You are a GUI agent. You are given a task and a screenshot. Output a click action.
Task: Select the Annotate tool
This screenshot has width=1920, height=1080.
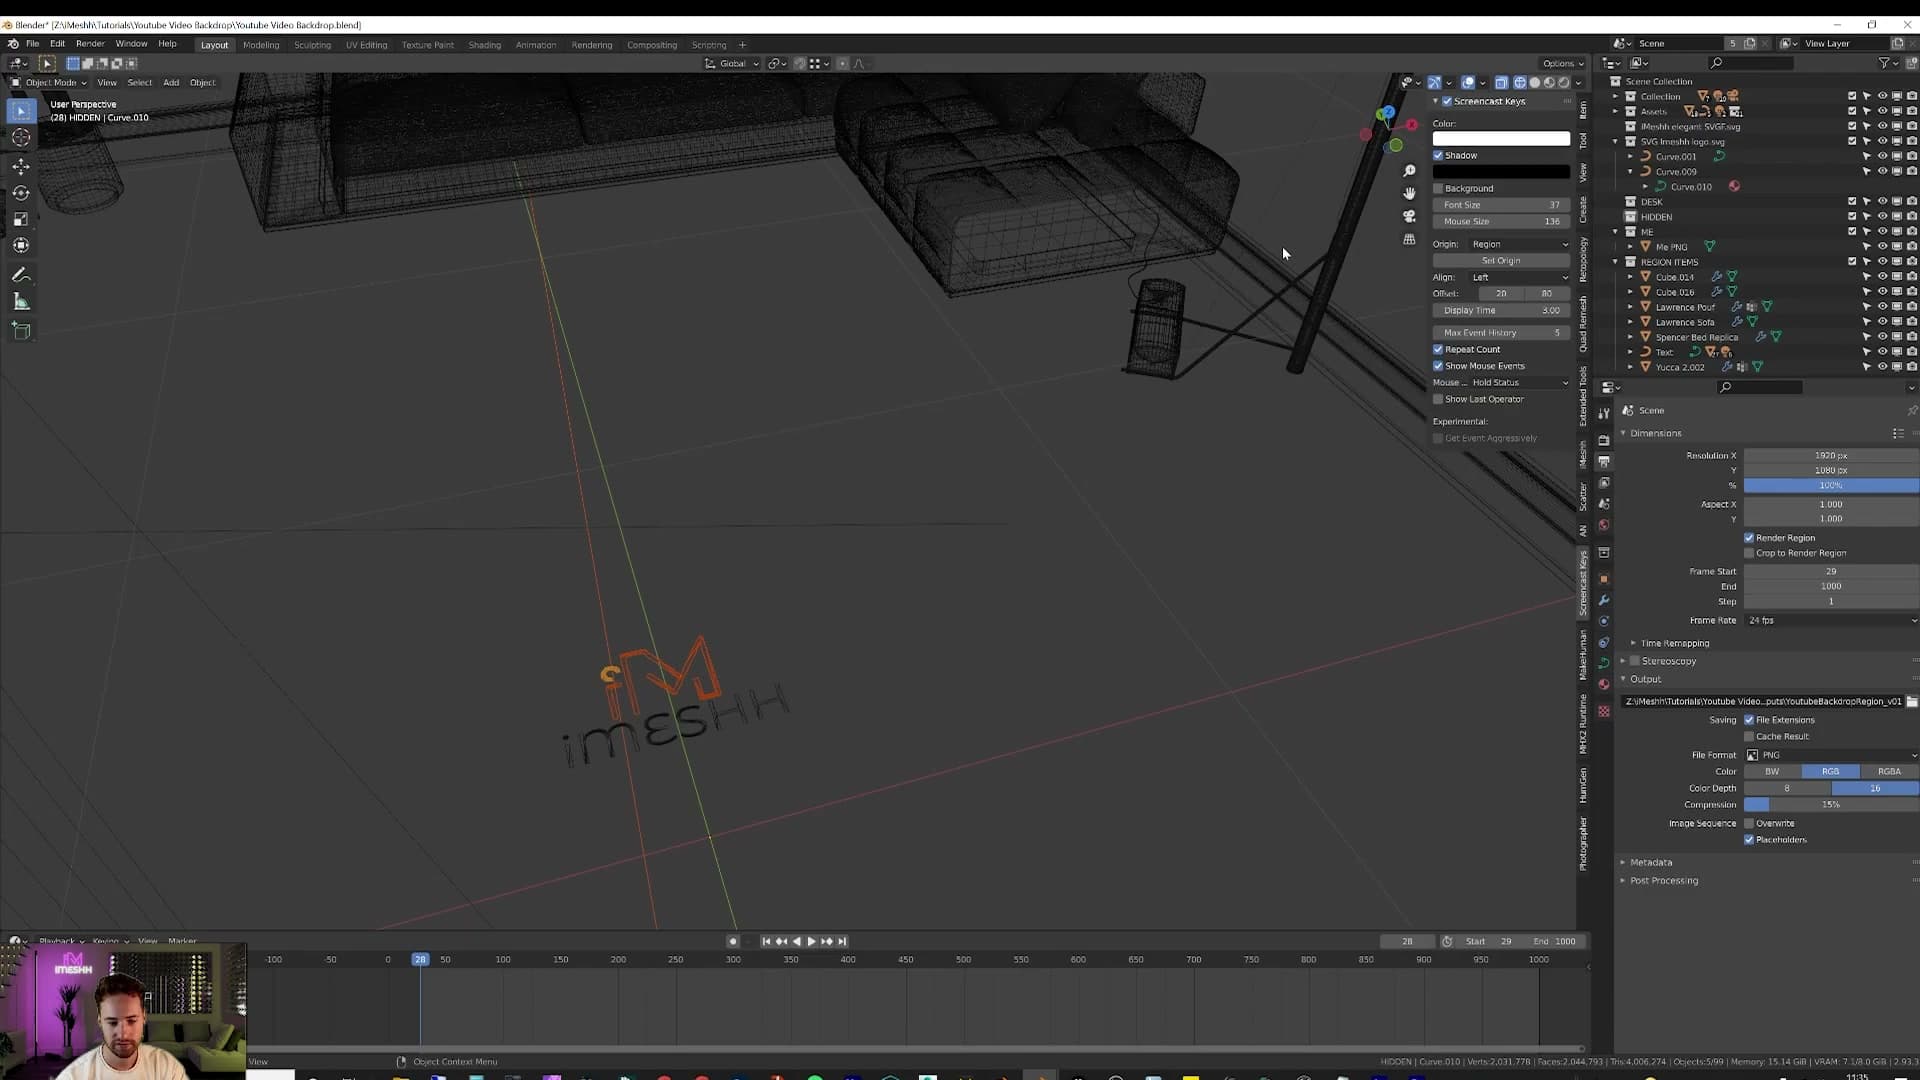point(21,275)
